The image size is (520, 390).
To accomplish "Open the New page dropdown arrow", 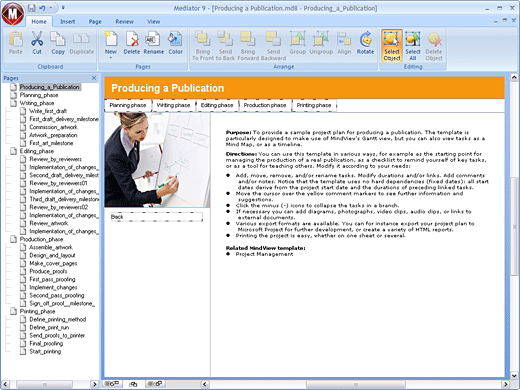I will pos(111,58).
